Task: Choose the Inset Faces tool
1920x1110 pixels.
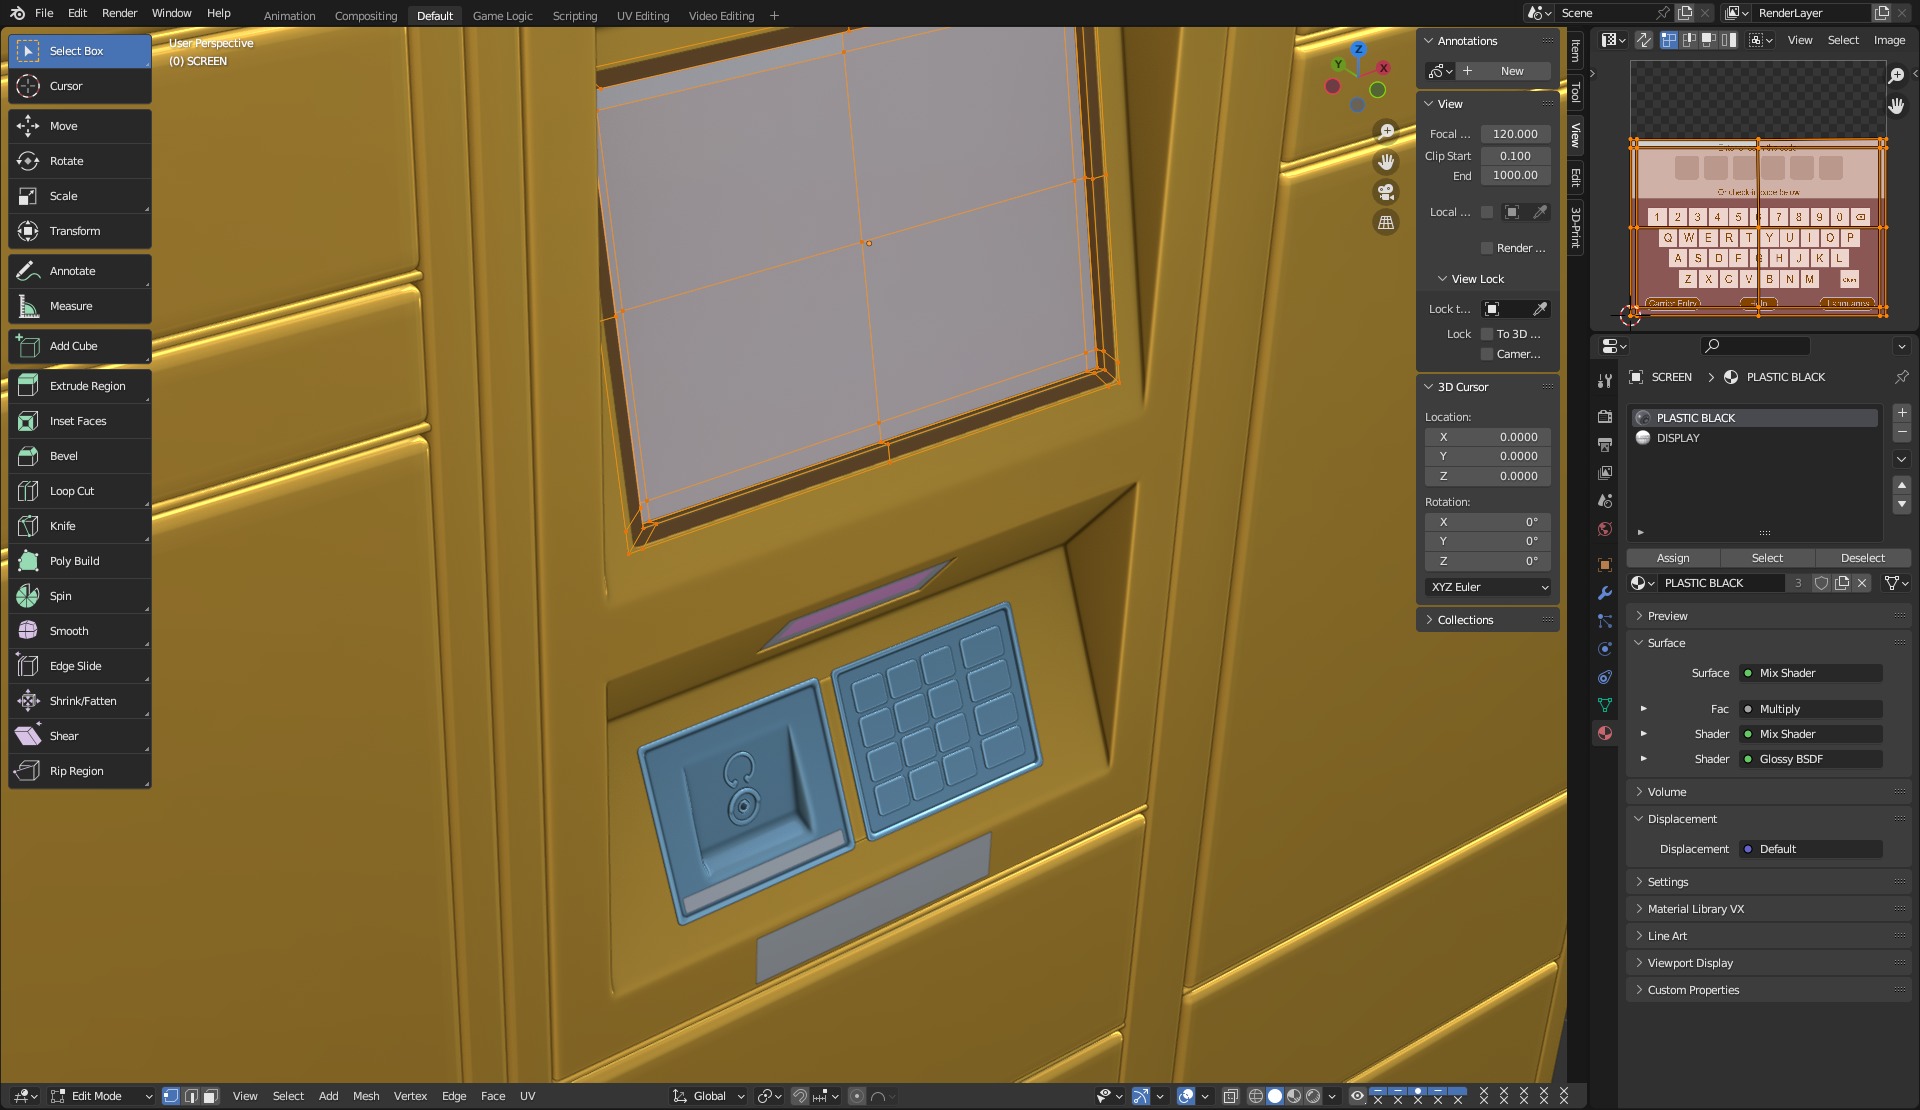Action: pyautogui.click(x=80, y=421)
